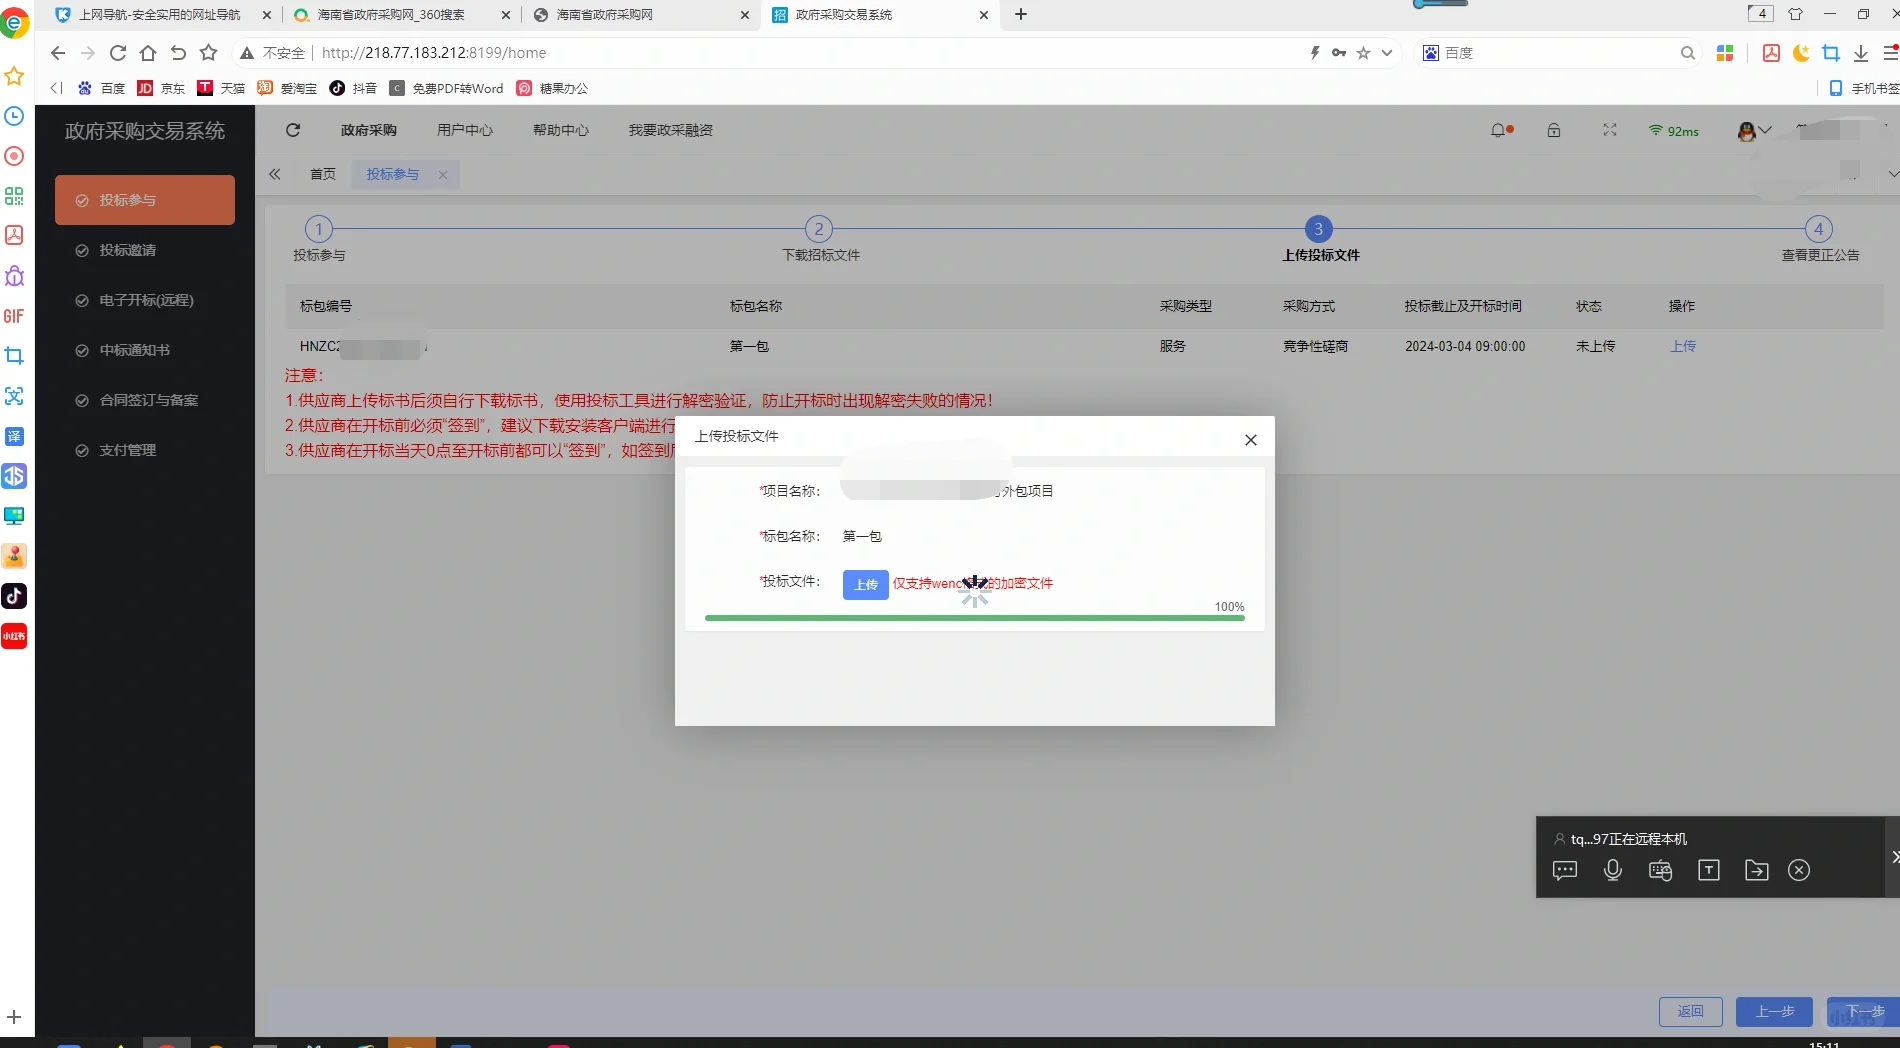Click the 竞争性磋商 table cell
This screenshot has width=1900, height=1048.
point(1316,346)
